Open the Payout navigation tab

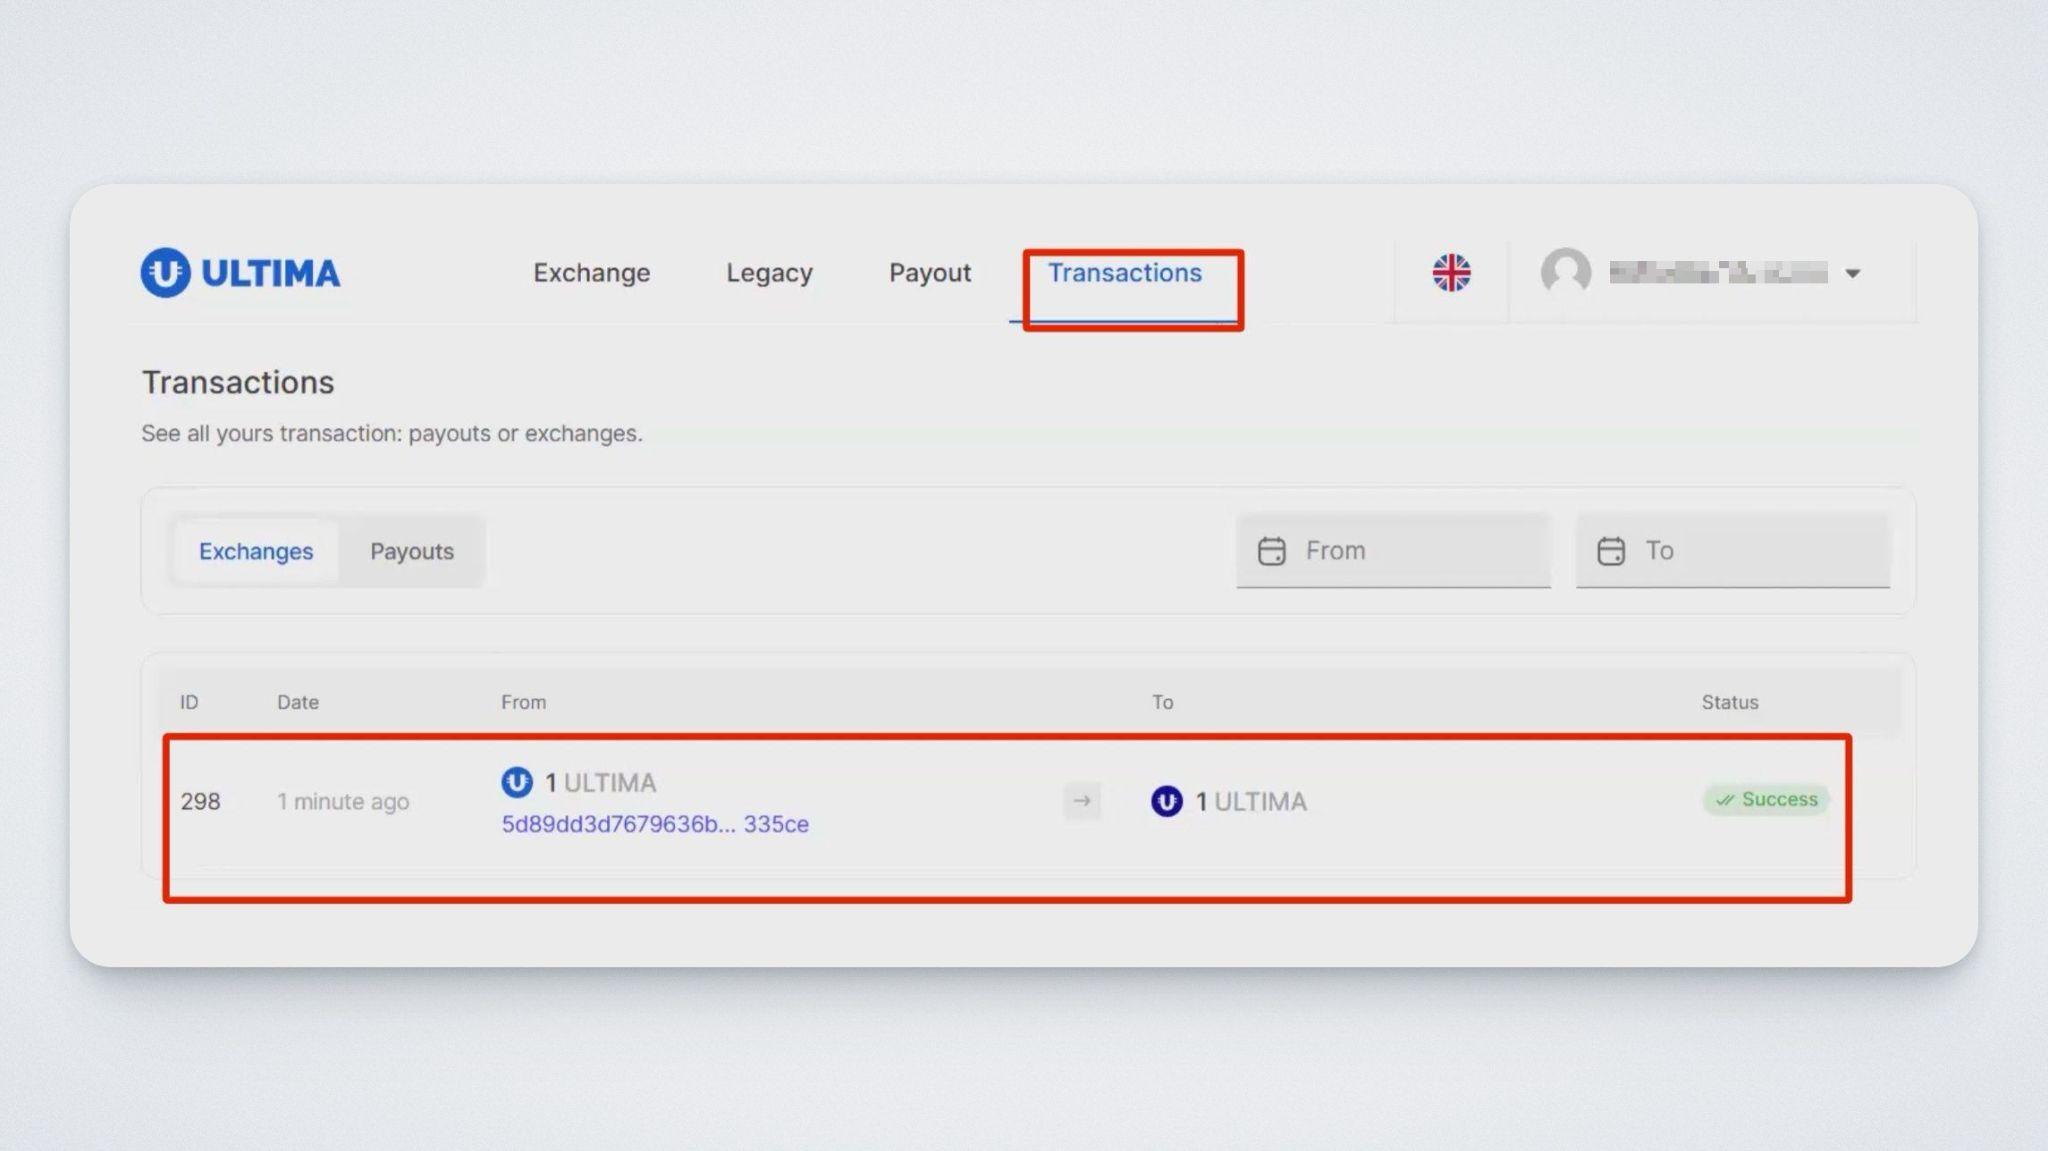(929, 273)
